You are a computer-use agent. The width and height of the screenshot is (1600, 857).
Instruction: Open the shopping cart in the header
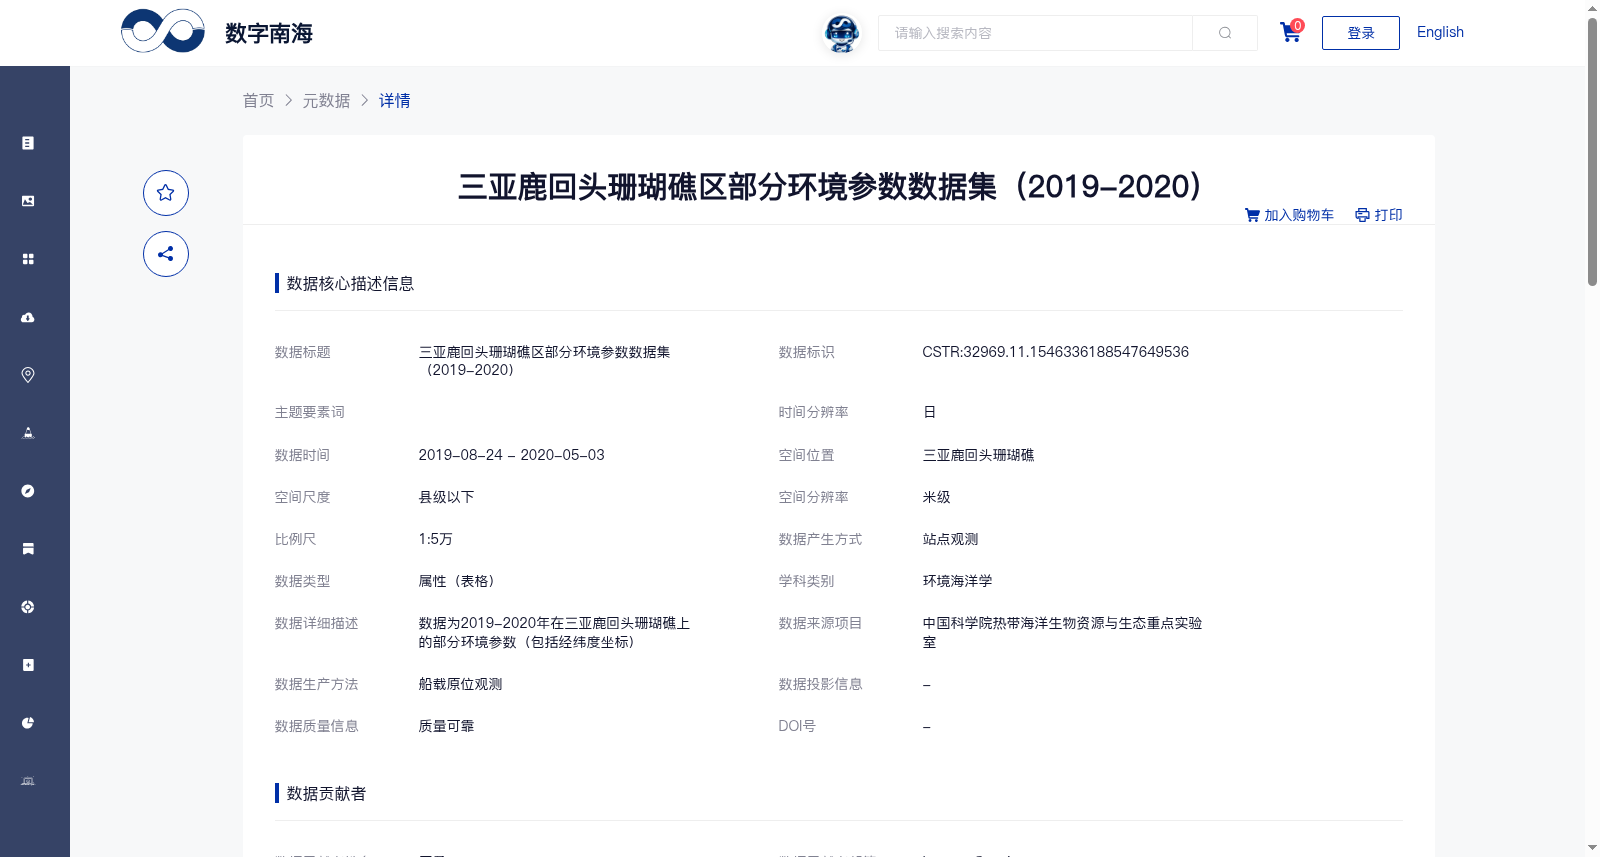1291,32
